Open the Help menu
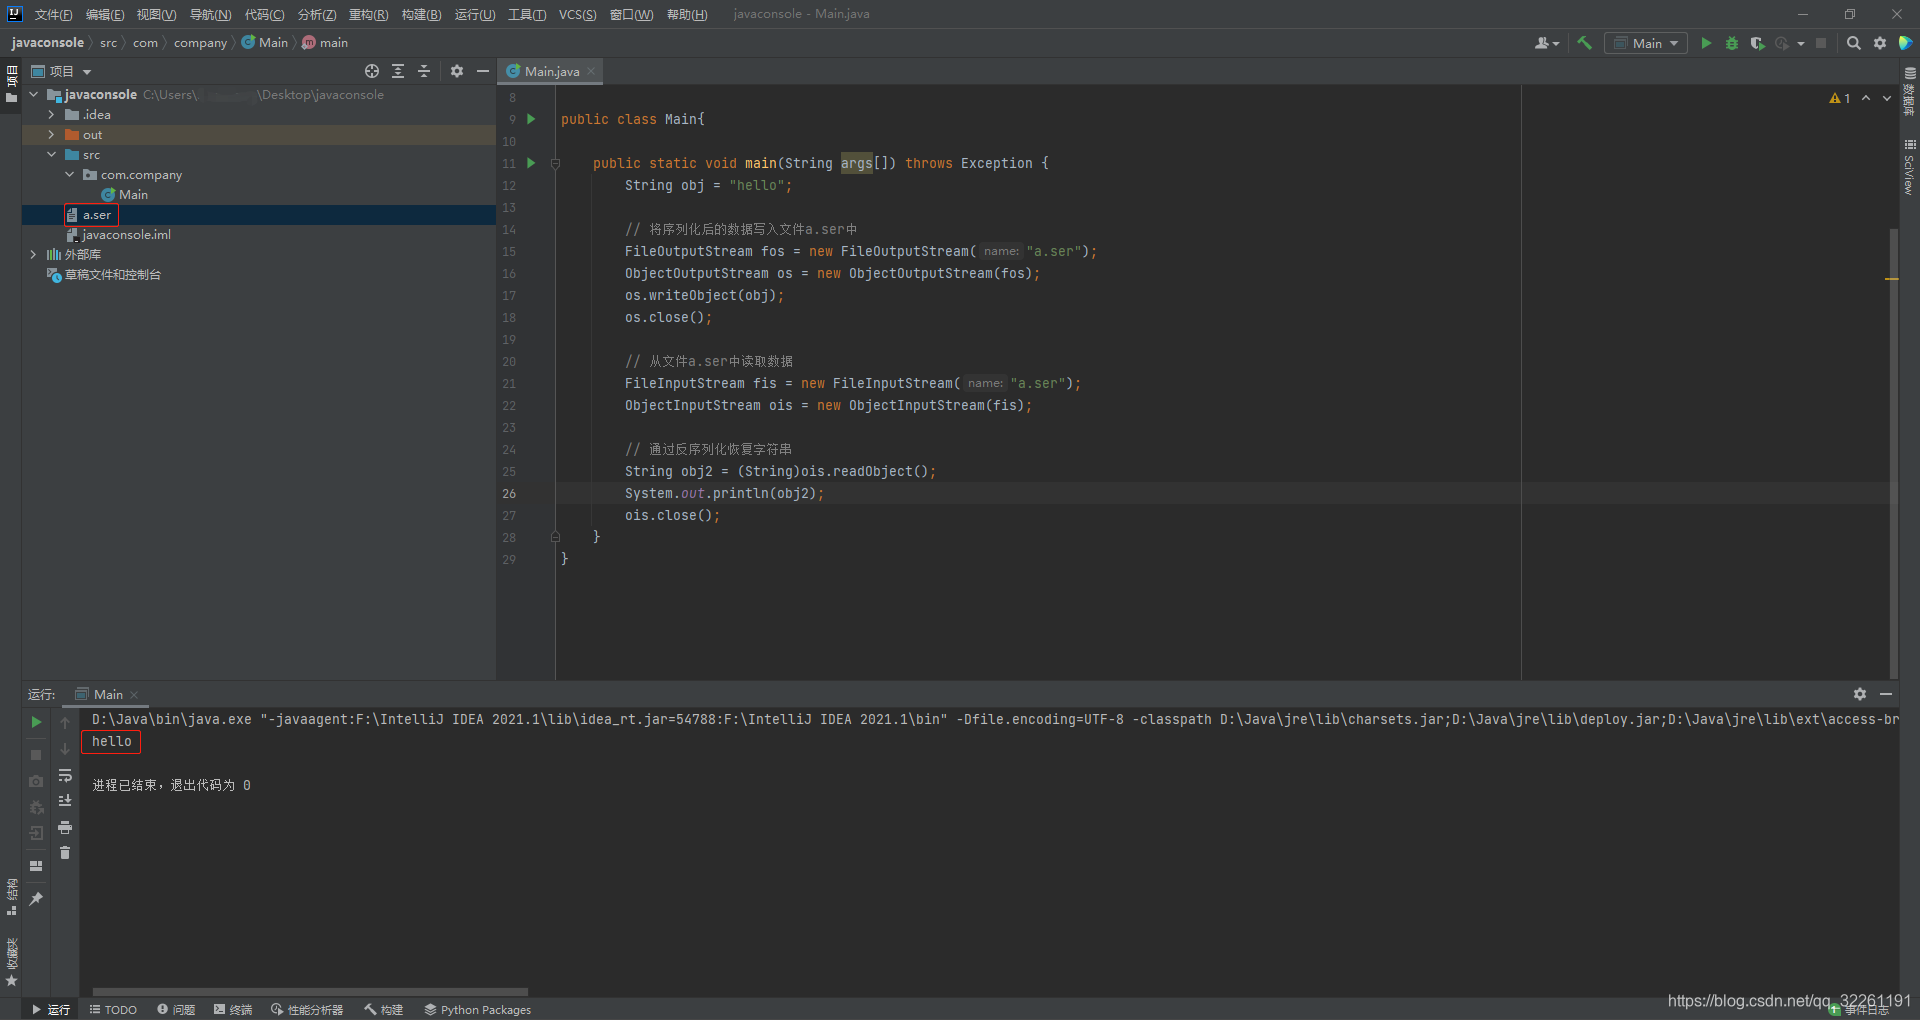The image size is (1920, 1020). 687,14
